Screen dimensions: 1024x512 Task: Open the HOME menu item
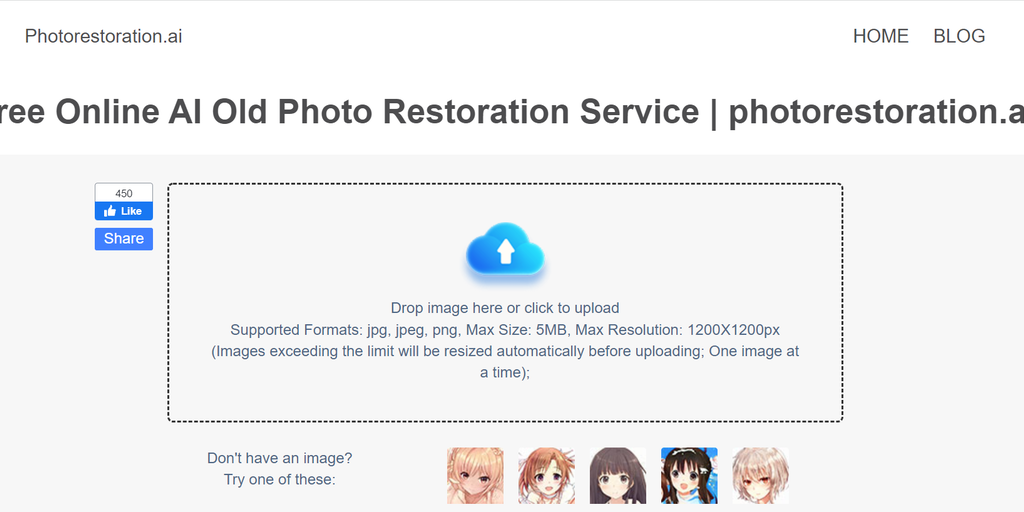click(x=880, y=36)
